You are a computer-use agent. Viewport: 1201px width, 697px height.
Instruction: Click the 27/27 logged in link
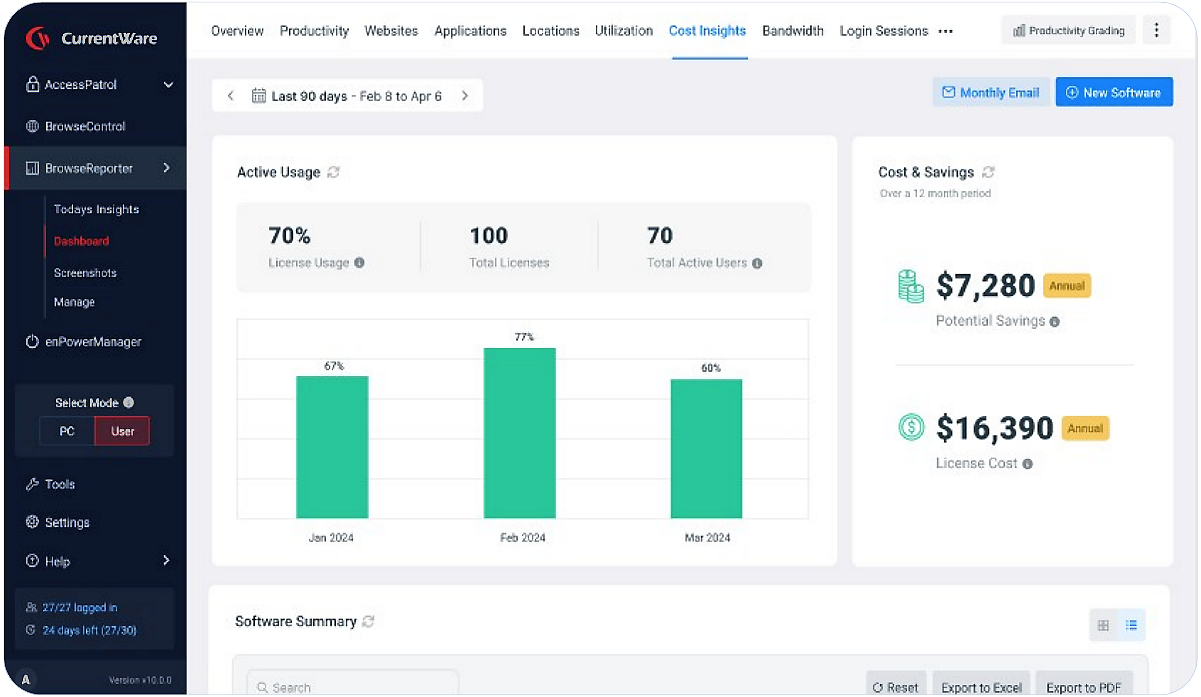click(x=79, y=607)
